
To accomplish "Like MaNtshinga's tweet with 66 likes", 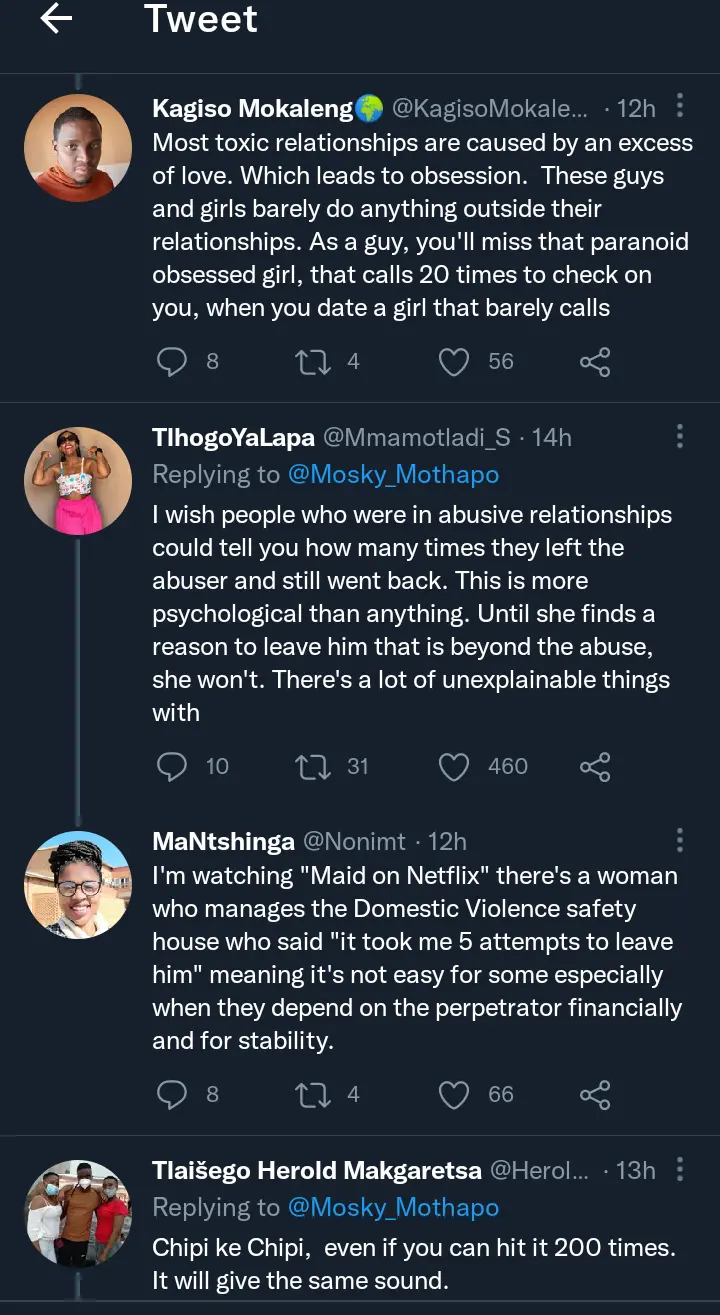I will (x=454, y=1095).
